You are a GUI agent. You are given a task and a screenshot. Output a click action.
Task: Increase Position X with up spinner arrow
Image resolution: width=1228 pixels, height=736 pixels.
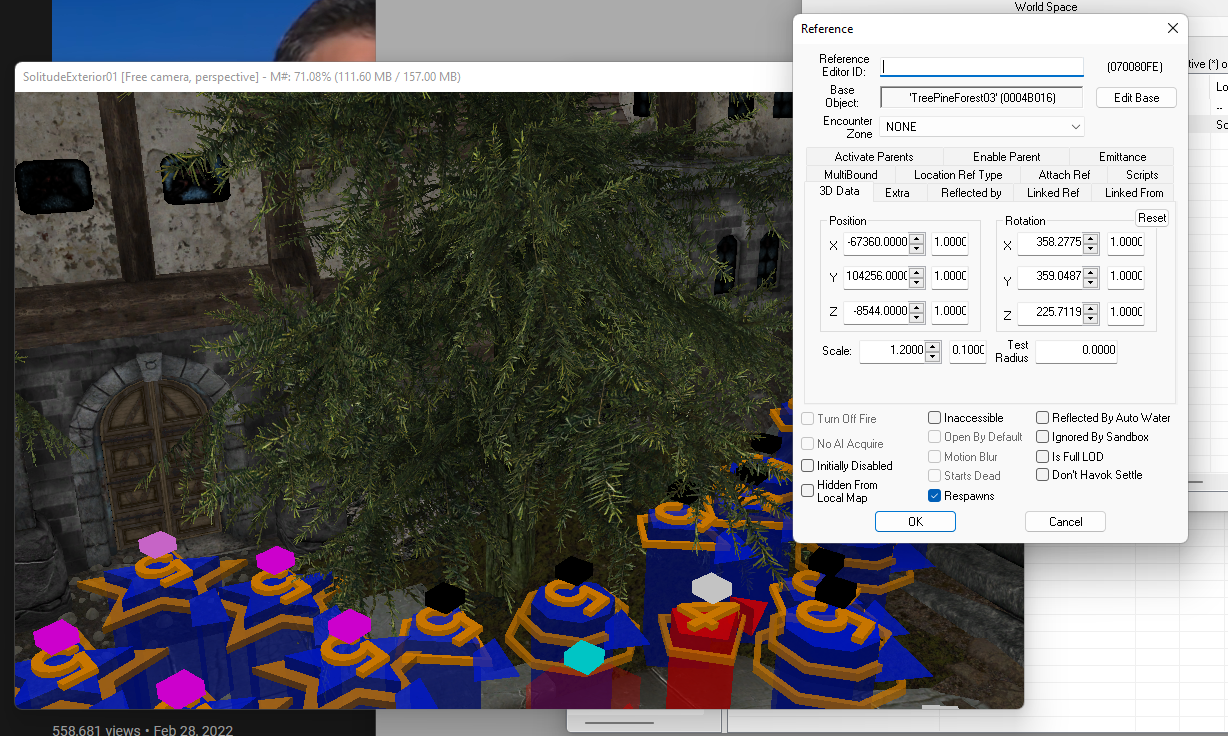tap(917, 237)
